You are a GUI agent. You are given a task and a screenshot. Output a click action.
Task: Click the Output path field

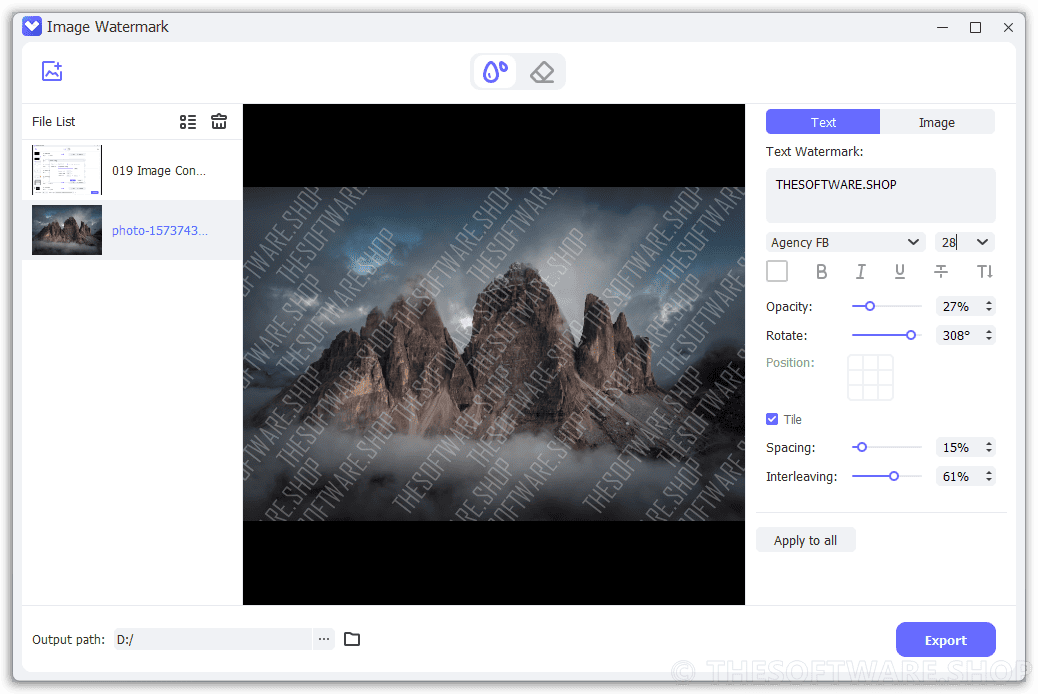tap(212, 639)
